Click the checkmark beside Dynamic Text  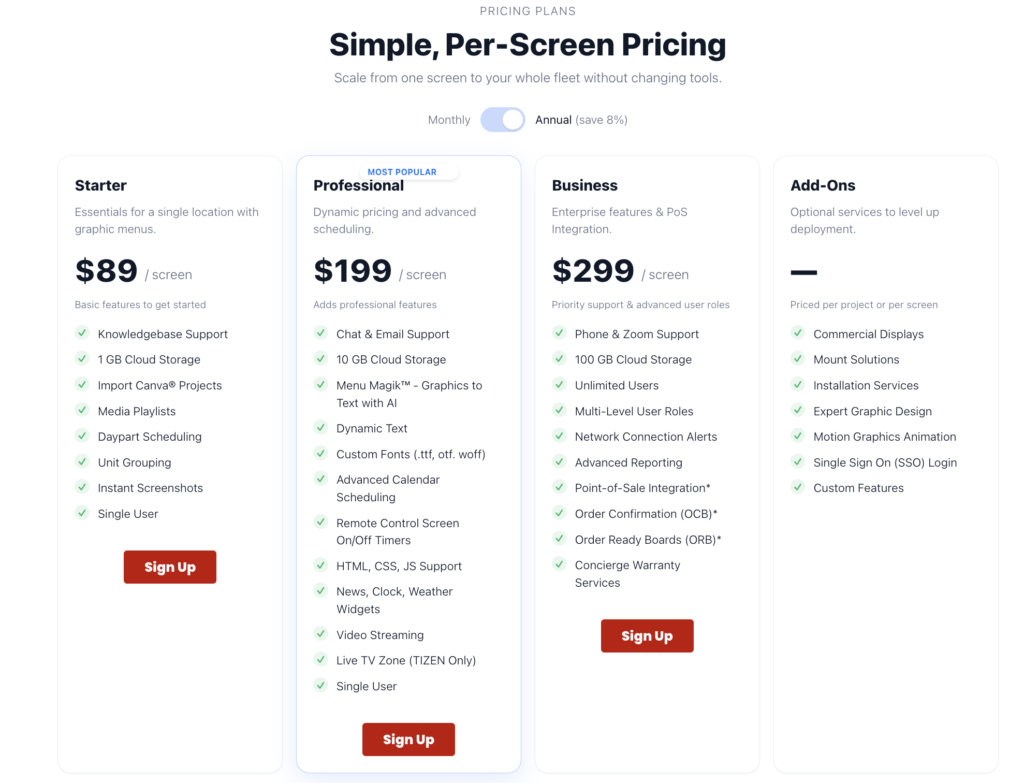click(321, 428)
